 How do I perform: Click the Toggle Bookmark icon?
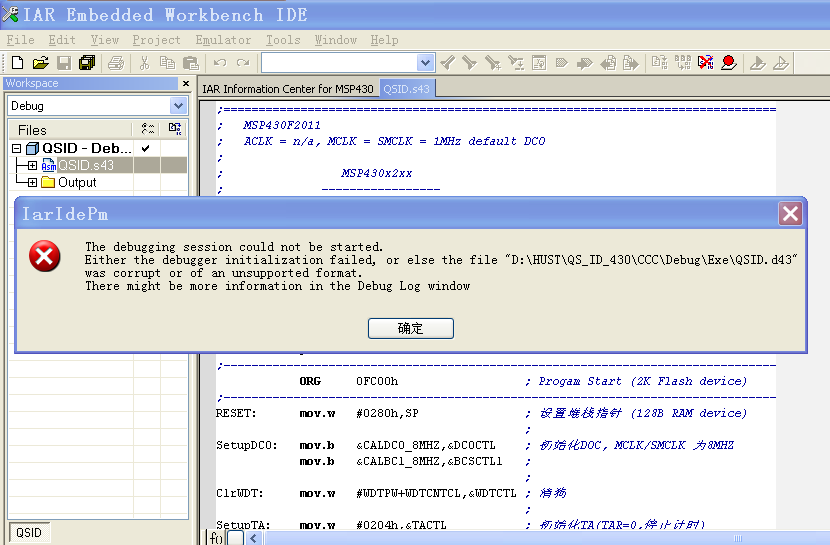click(562, 63)
